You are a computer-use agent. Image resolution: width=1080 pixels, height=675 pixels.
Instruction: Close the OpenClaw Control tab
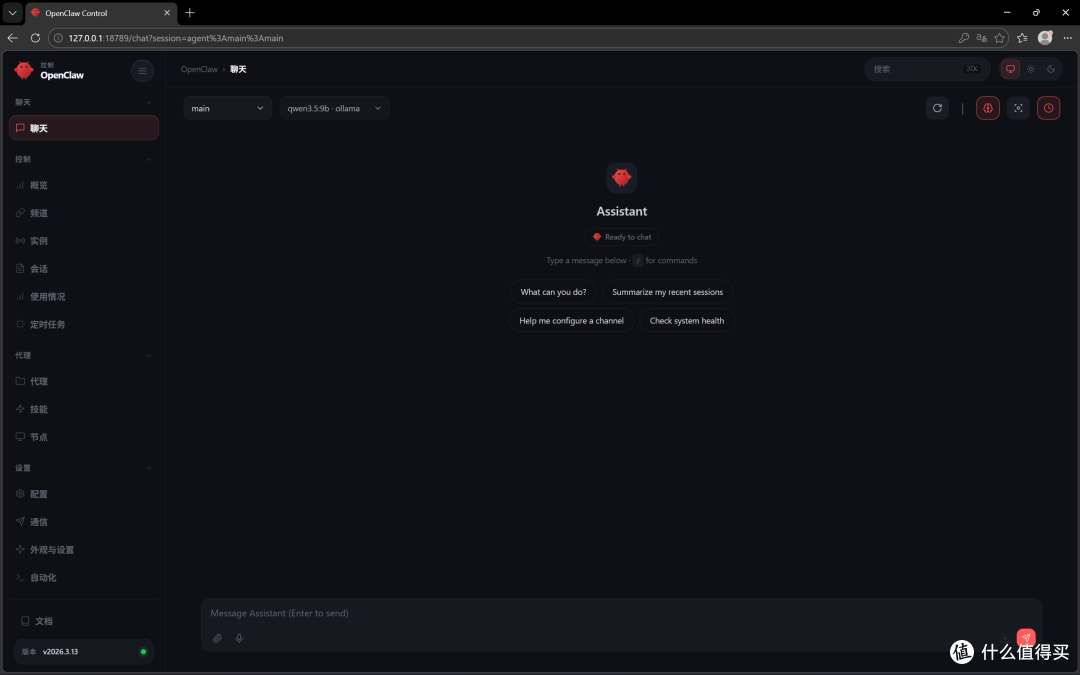tap(167, 12)
